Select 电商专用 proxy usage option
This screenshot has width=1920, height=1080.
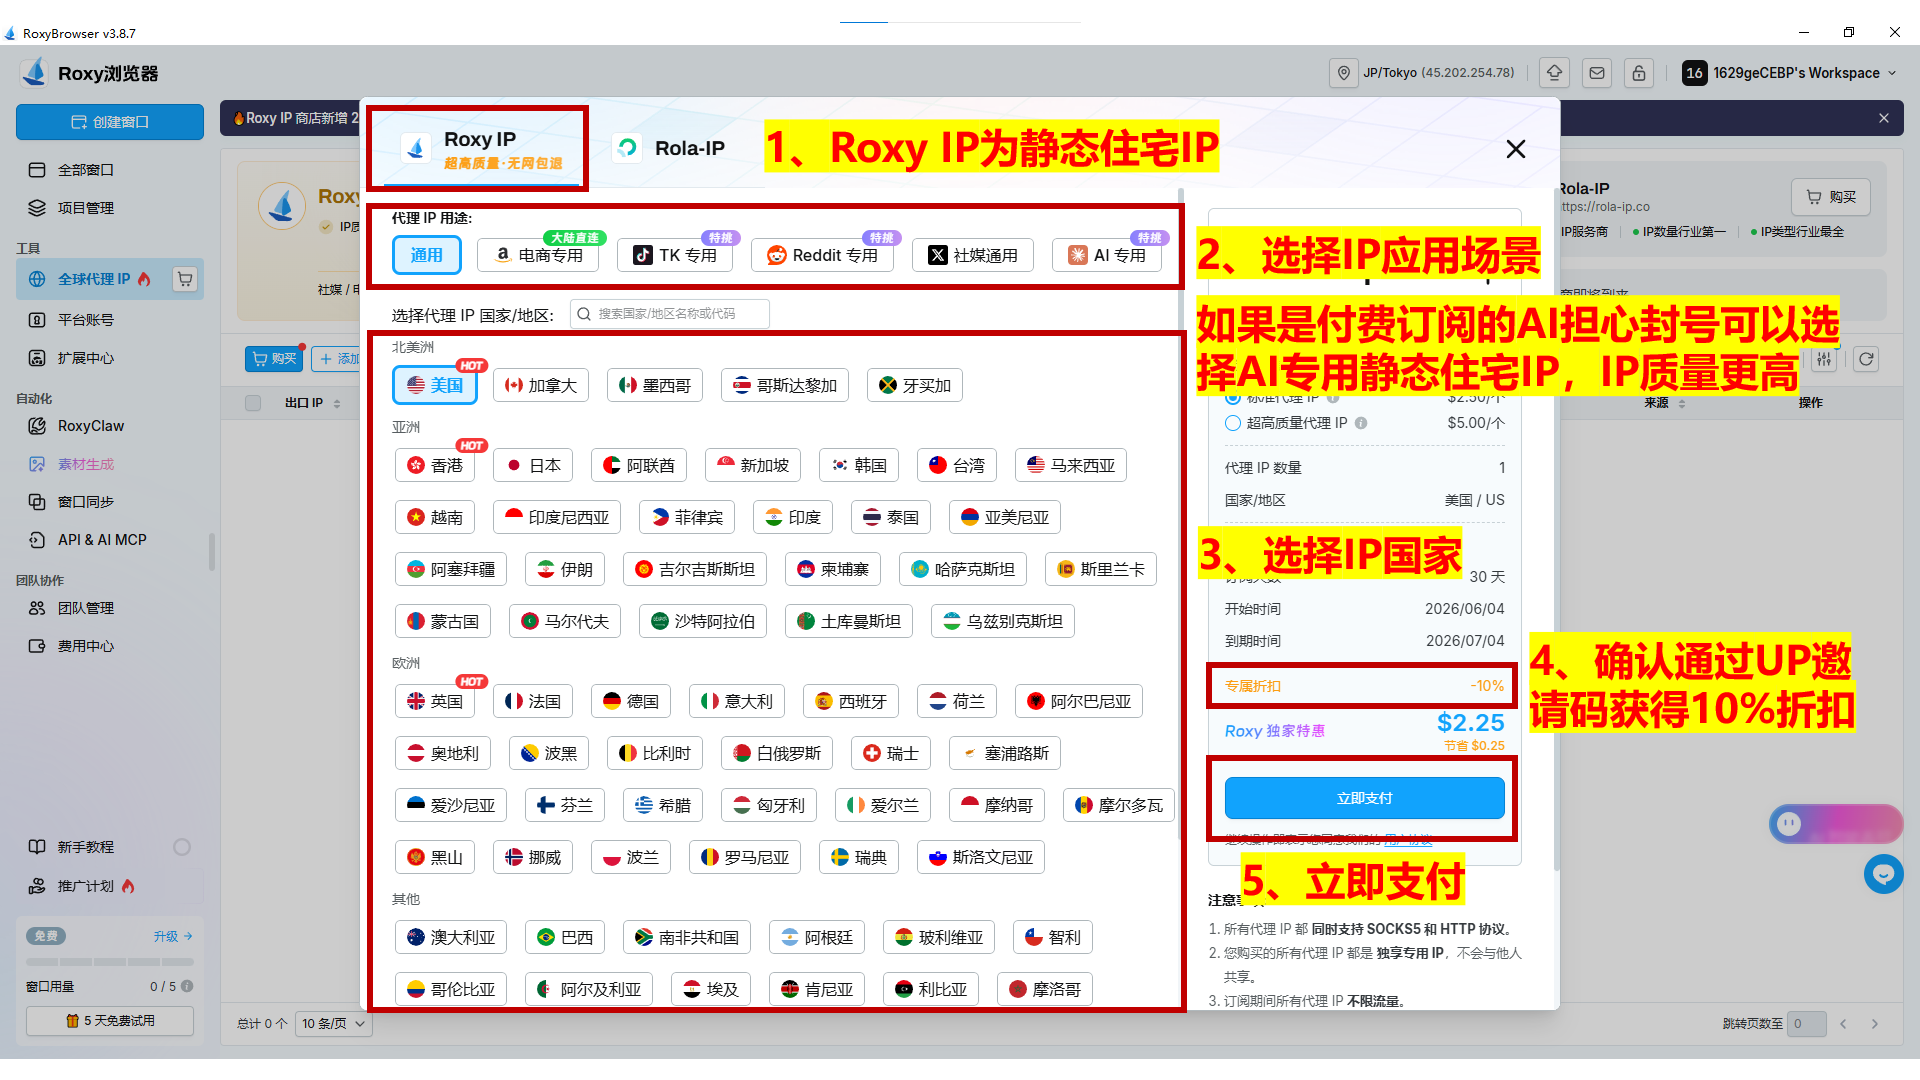pos(539,255)
